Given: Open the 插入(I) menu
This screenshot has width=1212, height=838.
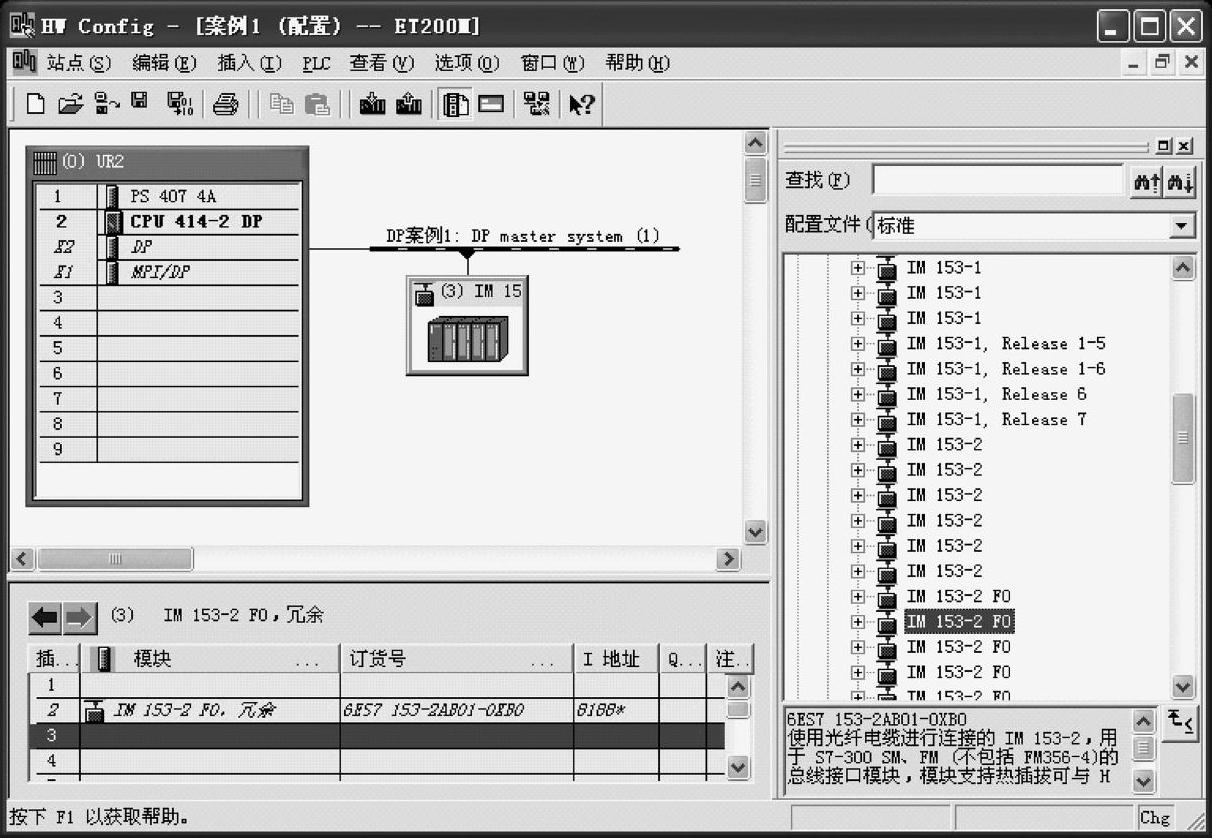Looking at the screenshot, I should point(250,63).
